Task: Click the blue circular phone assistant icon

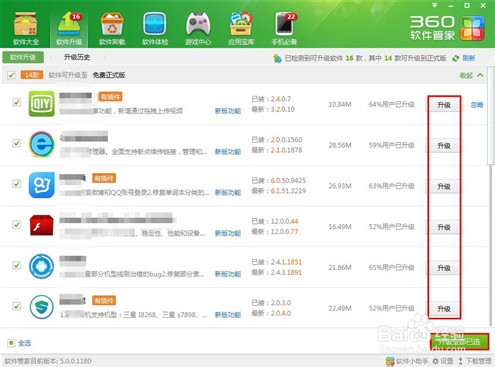Action: click(x=41, y=266)
